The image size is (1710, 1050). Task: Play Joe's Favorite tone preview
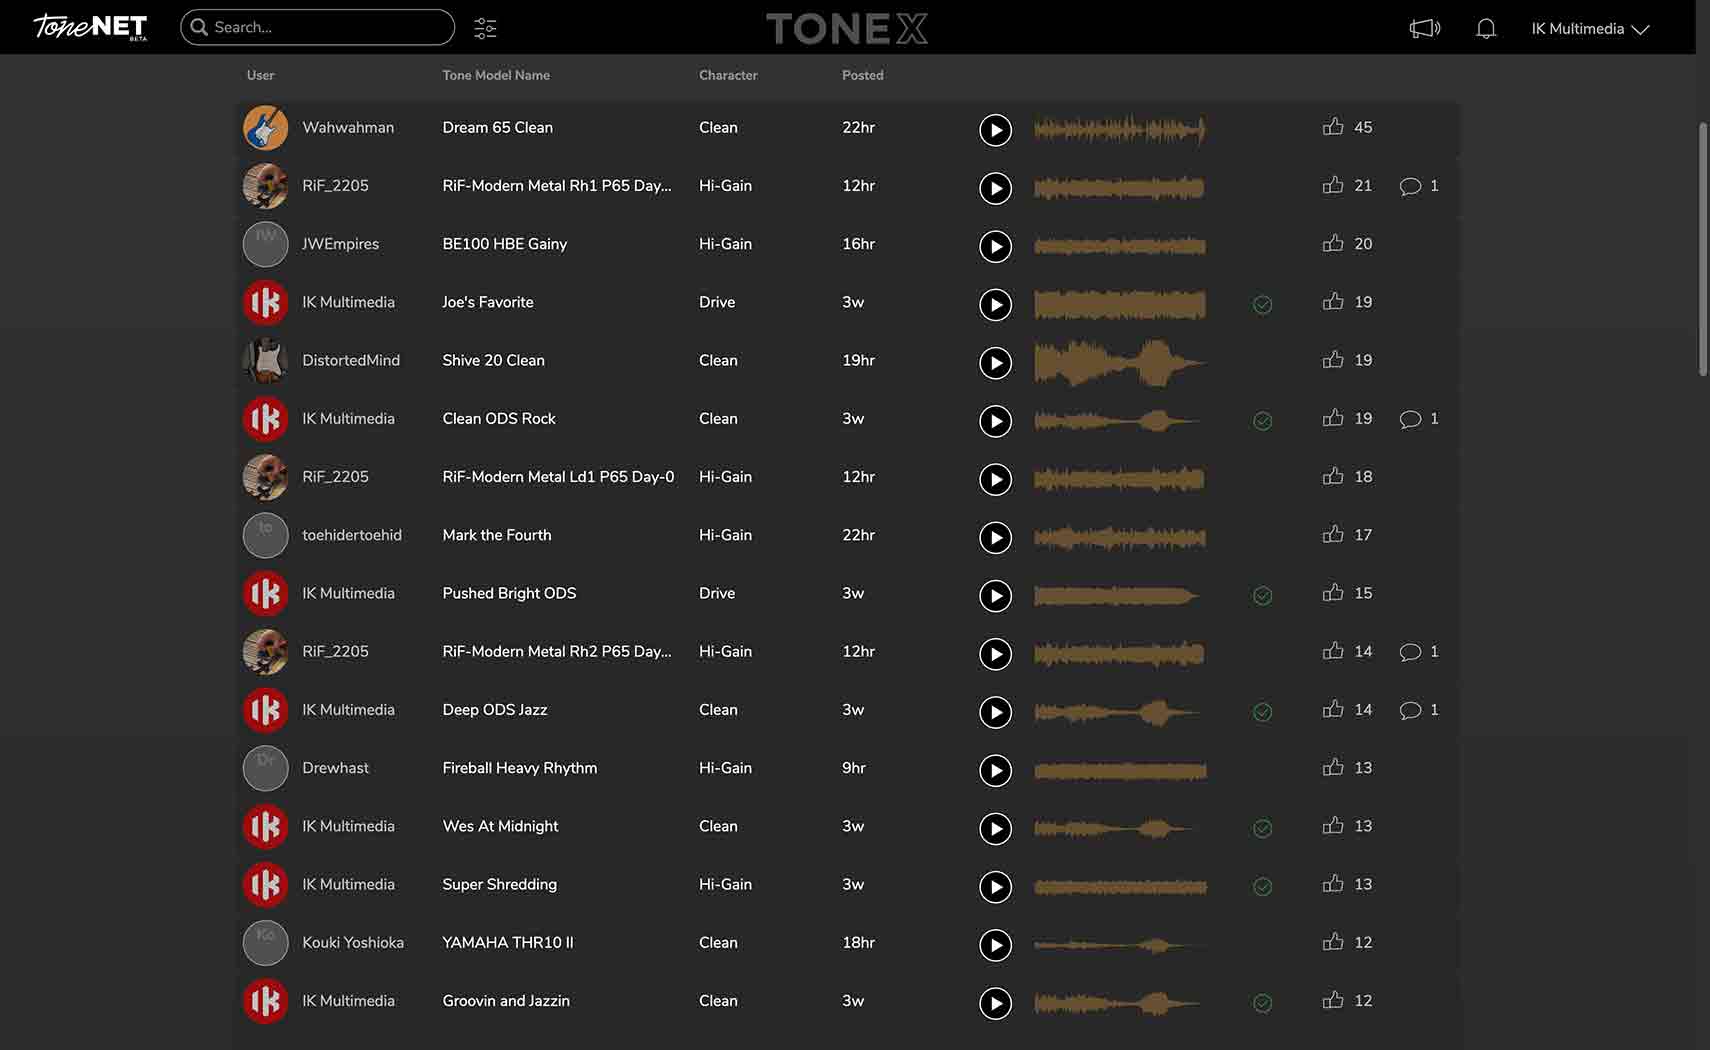pyautogui.click(x=995, y=304)
